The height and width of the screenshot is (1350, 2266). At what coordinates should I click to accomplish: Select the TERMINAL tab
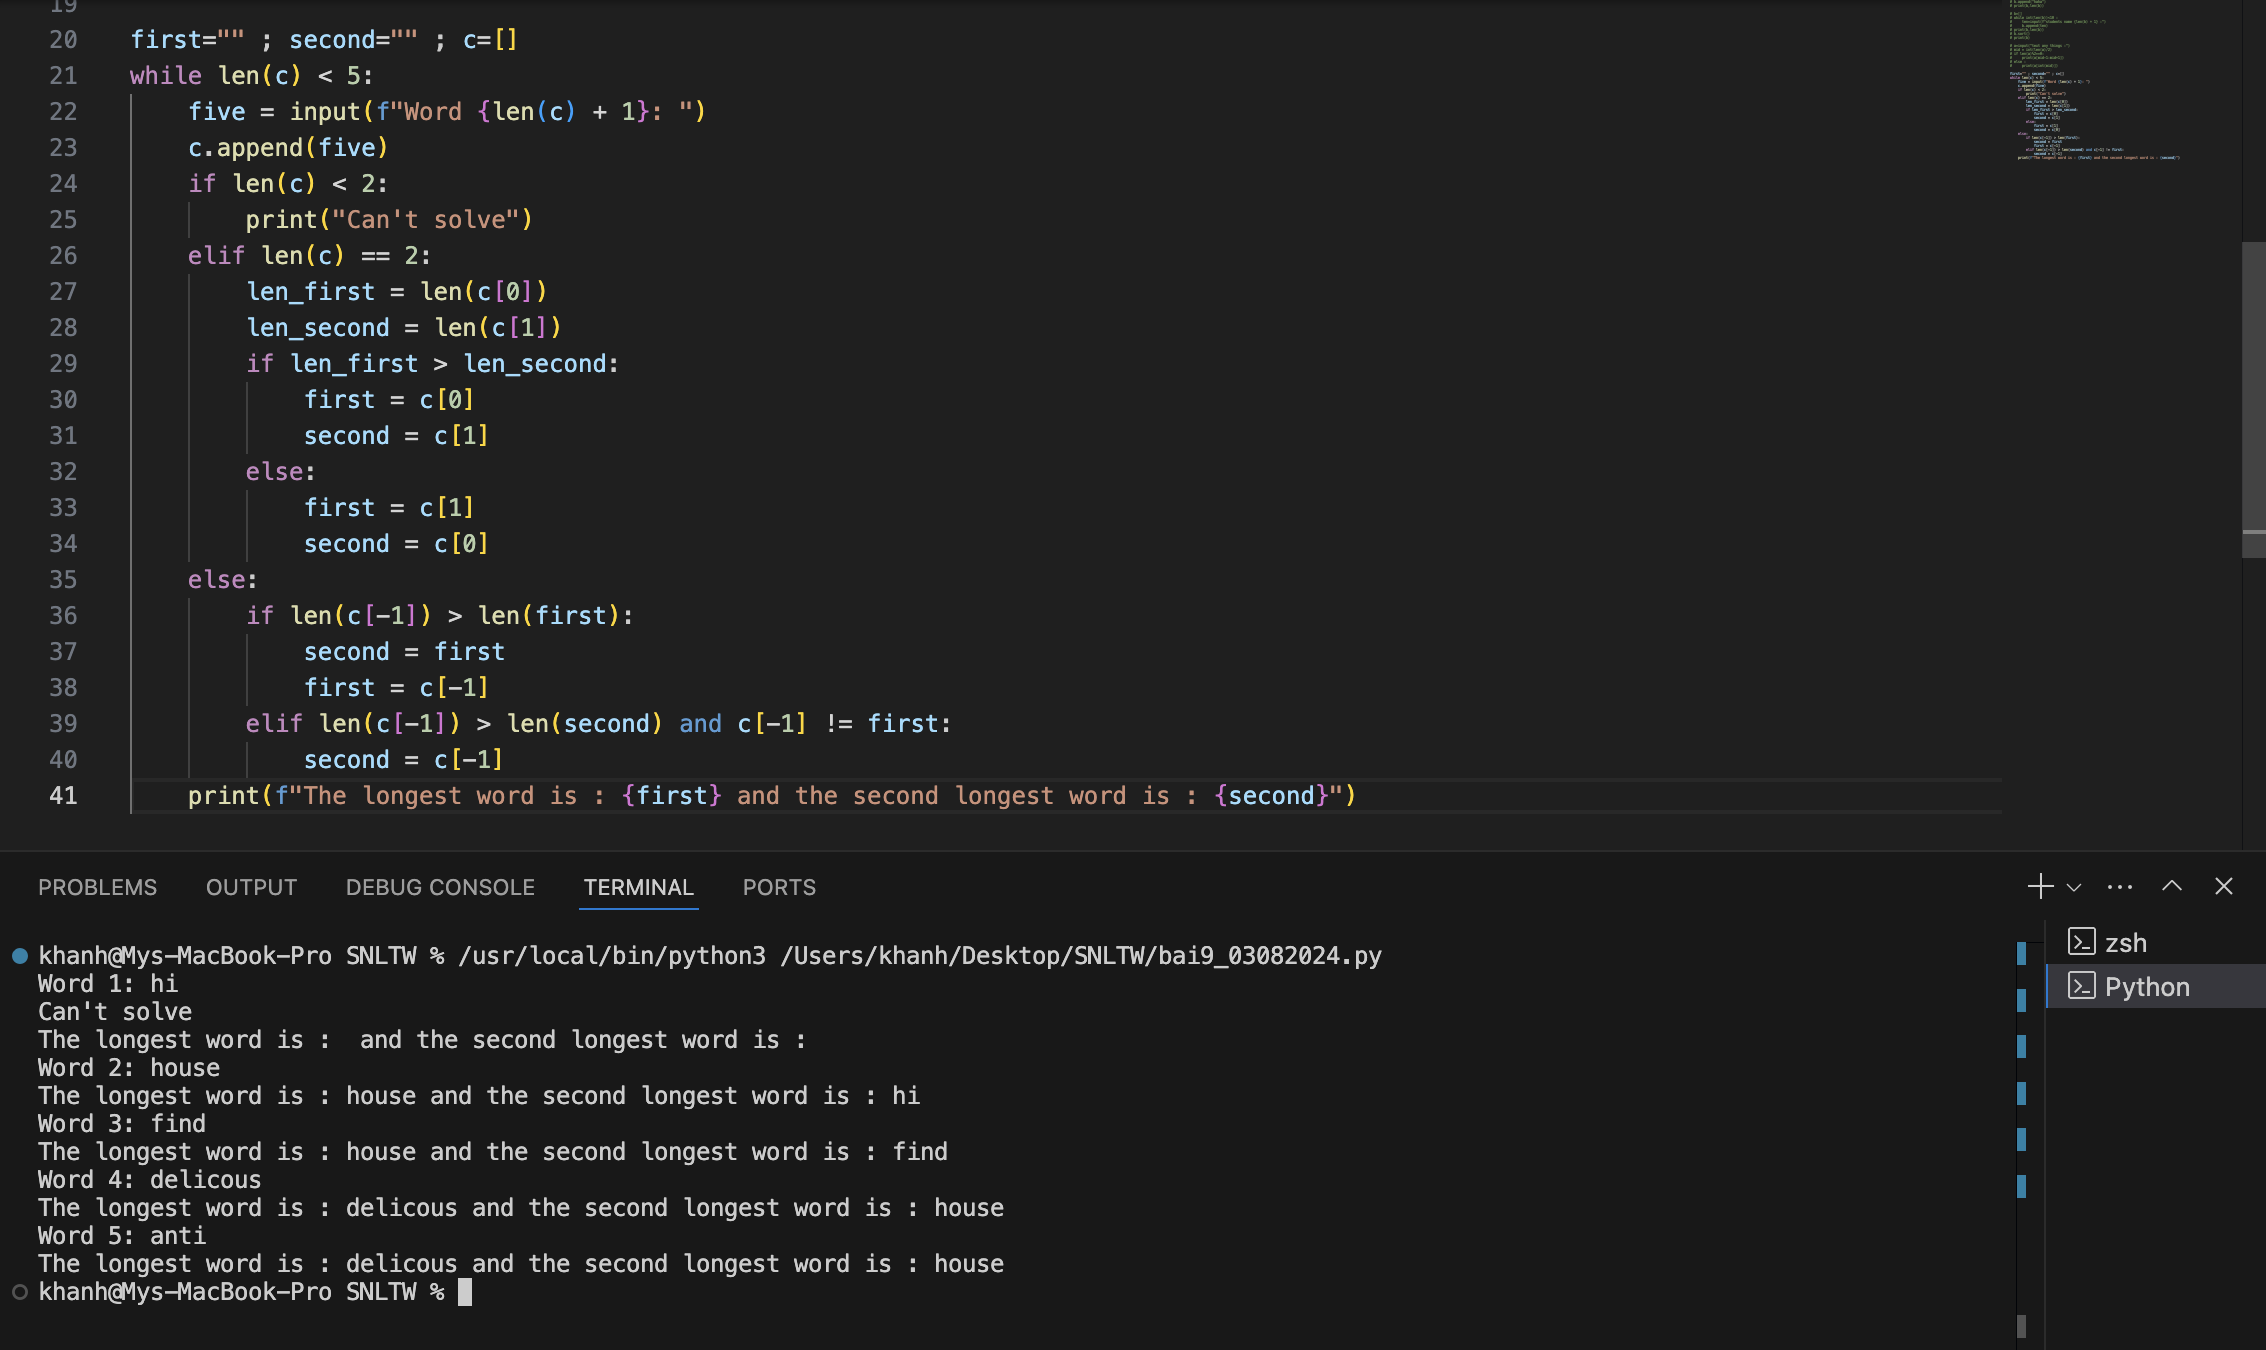pos(638,887)
